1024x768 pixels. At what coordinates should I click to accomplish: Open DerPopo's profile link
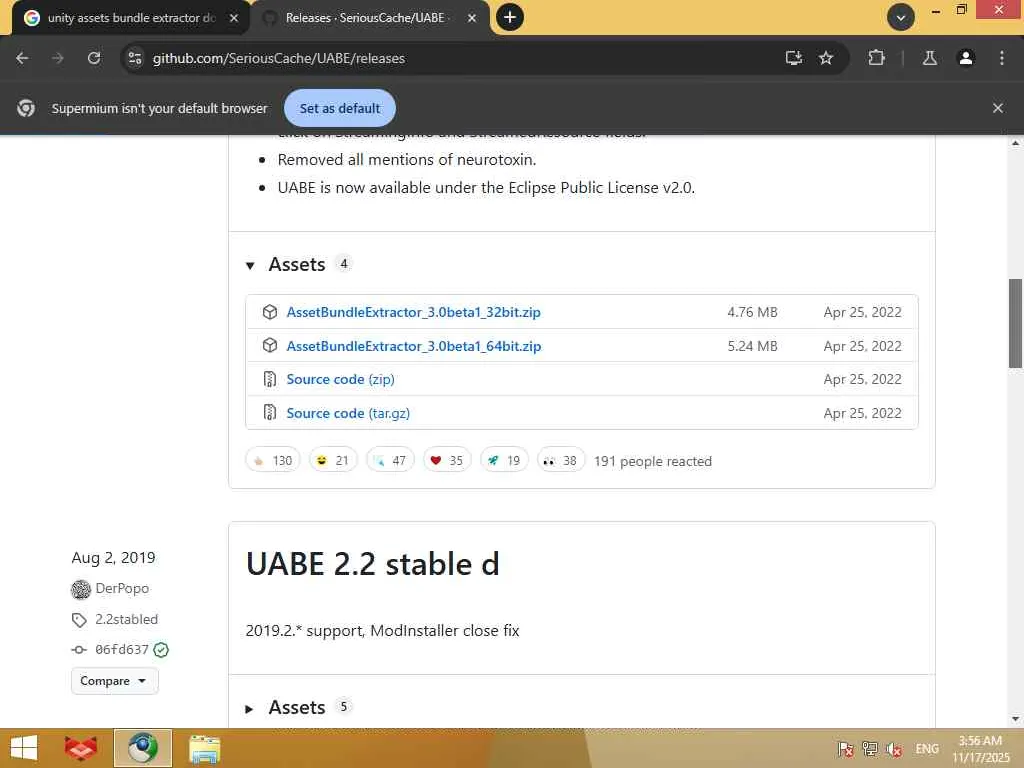click(122, 588)
